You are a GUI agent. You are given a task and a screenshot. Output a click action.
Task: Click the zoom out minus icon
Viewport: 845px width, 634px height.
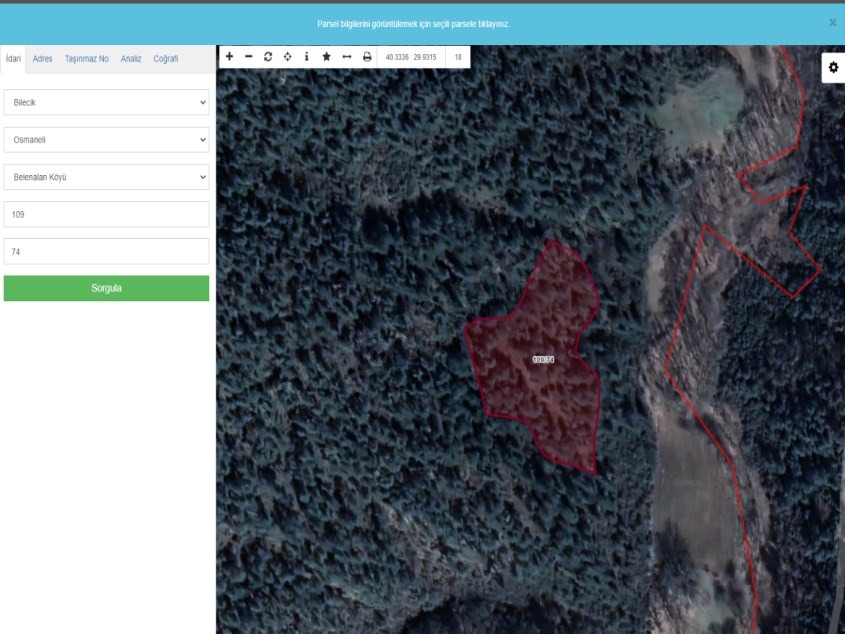(249, 57)
